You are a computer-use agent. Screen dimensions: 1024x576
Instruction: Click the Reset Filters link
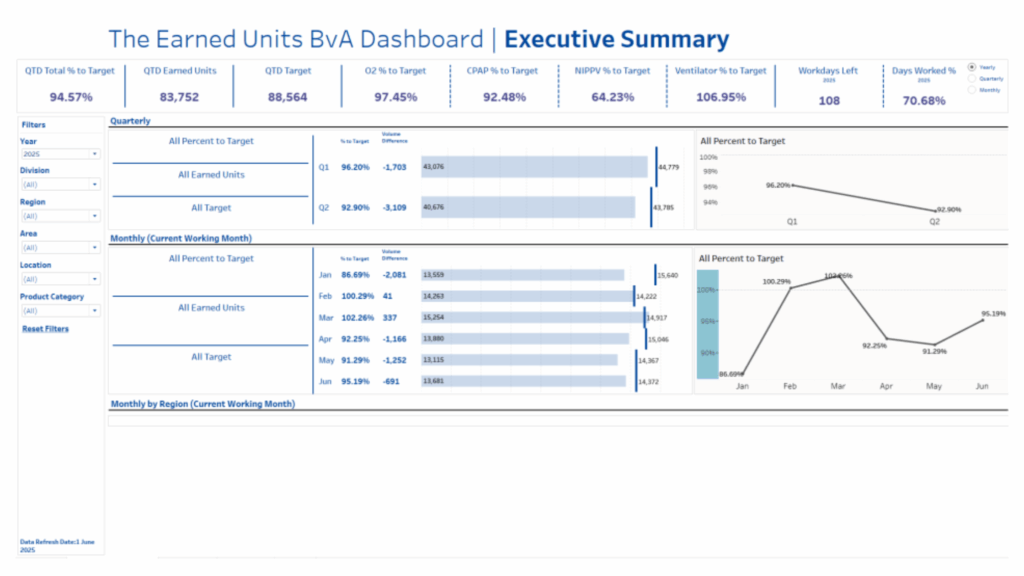[x=45, y=329]
